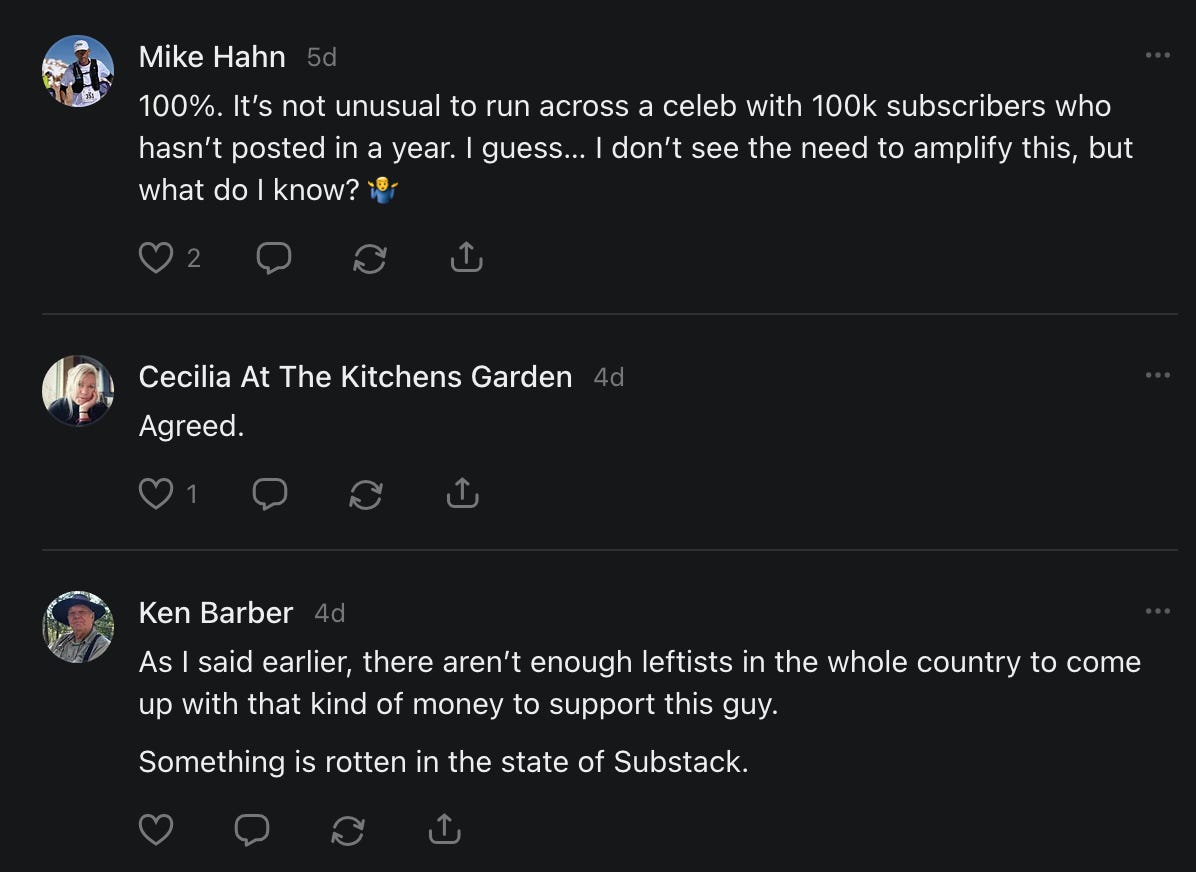This screenshot has height=872, width=1196.
Task: Open Mike Hahn's profile name link
Action: 212,57
